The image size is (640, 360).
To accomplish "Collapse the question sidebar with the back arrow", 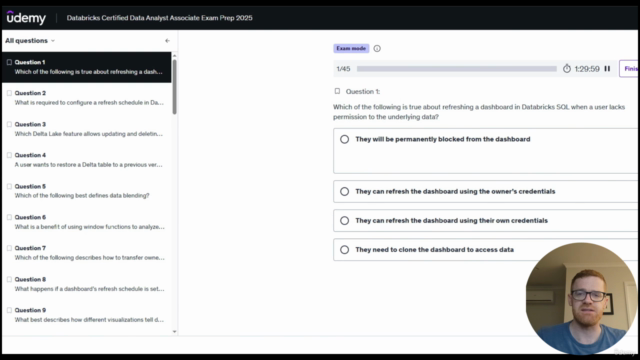I will (x=167, y=41).
